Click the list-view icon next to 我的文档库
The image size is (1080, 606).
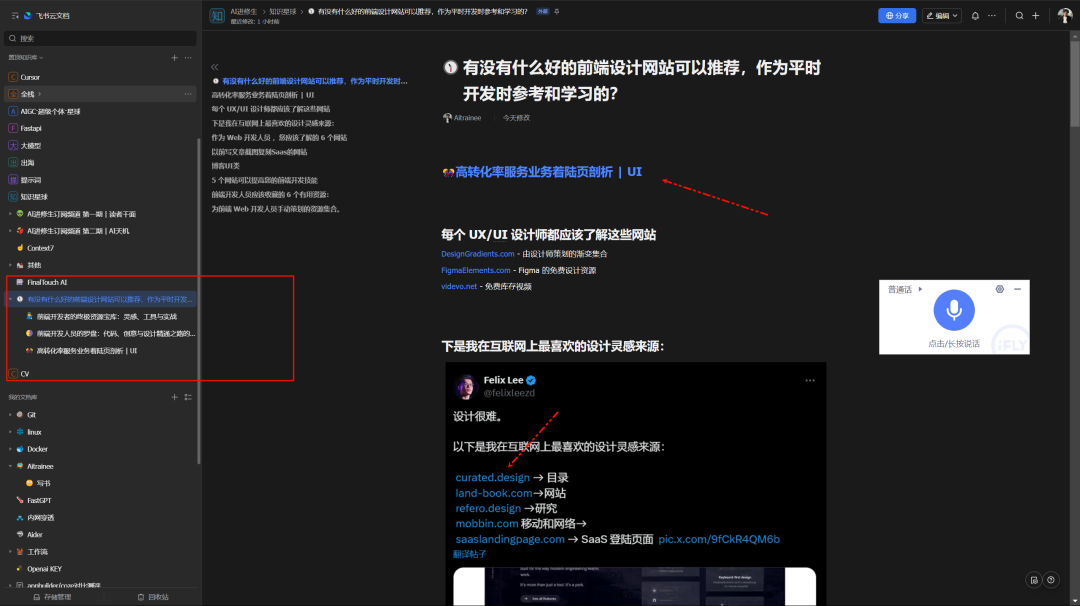pos(188,397)
